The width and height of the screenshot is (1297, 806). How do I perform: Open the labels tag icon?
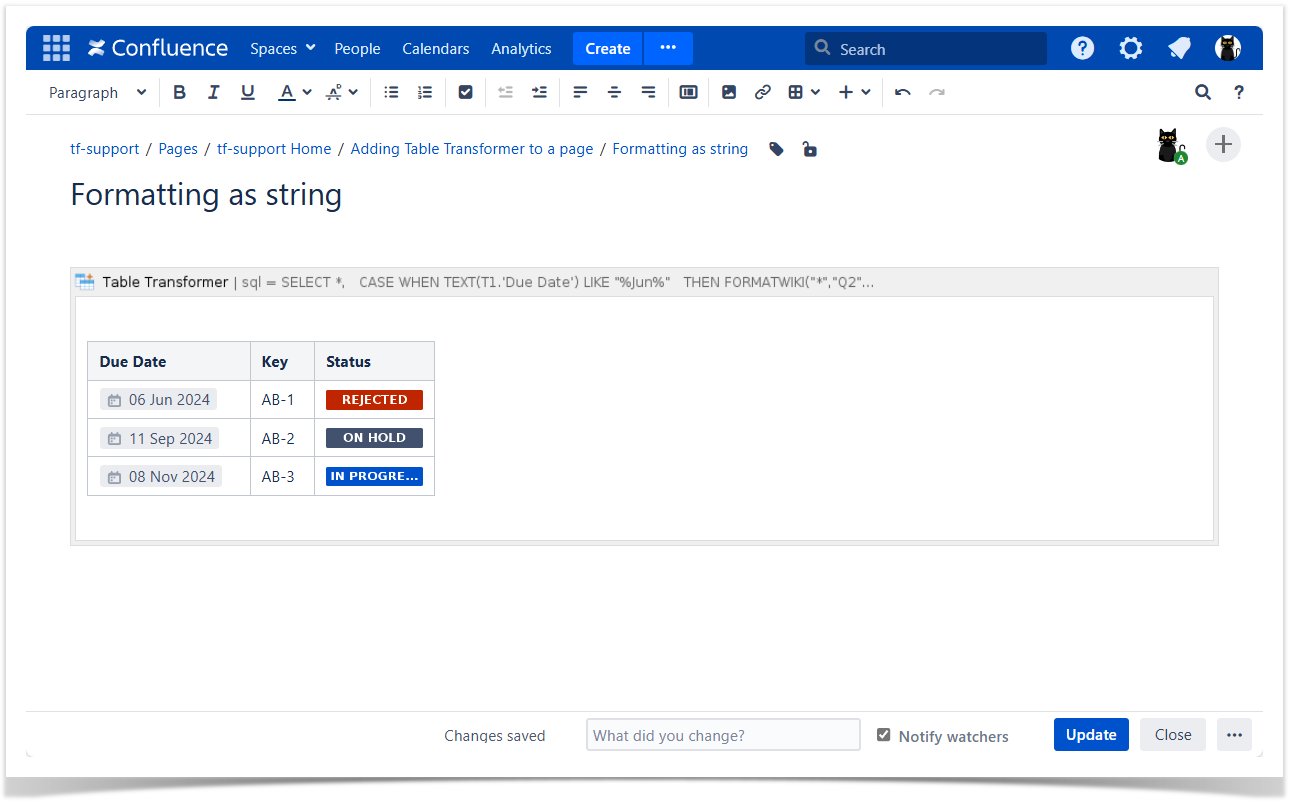tap(776, 149)
